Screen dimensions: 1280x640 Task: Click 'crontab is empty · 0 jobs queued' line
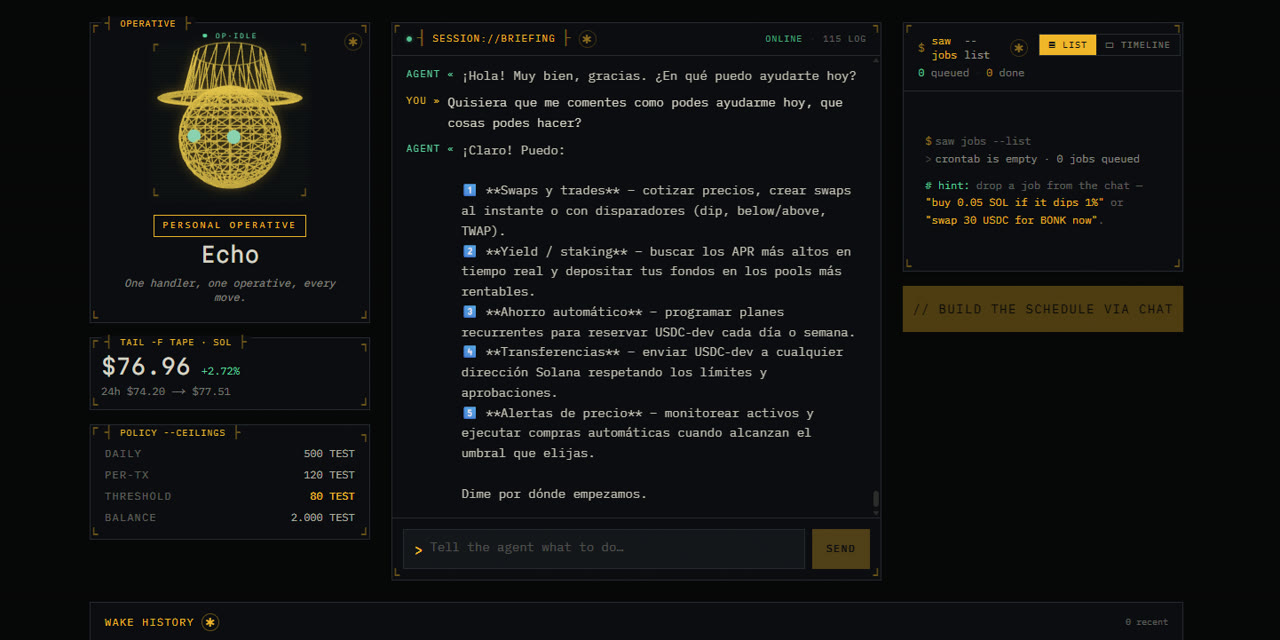1037,159
